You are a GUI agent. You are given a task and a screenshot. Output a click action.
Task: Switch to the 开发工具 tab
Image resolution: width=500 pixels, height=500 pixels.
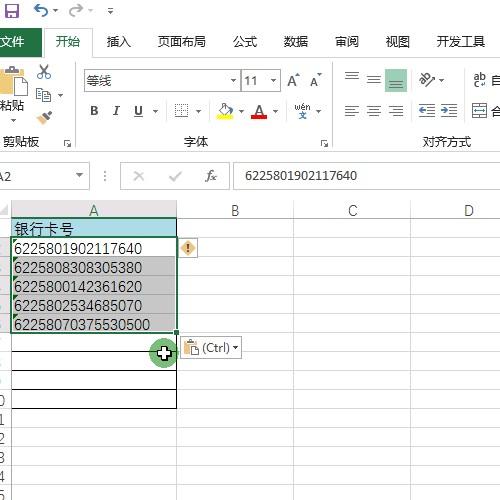point(461,42)
